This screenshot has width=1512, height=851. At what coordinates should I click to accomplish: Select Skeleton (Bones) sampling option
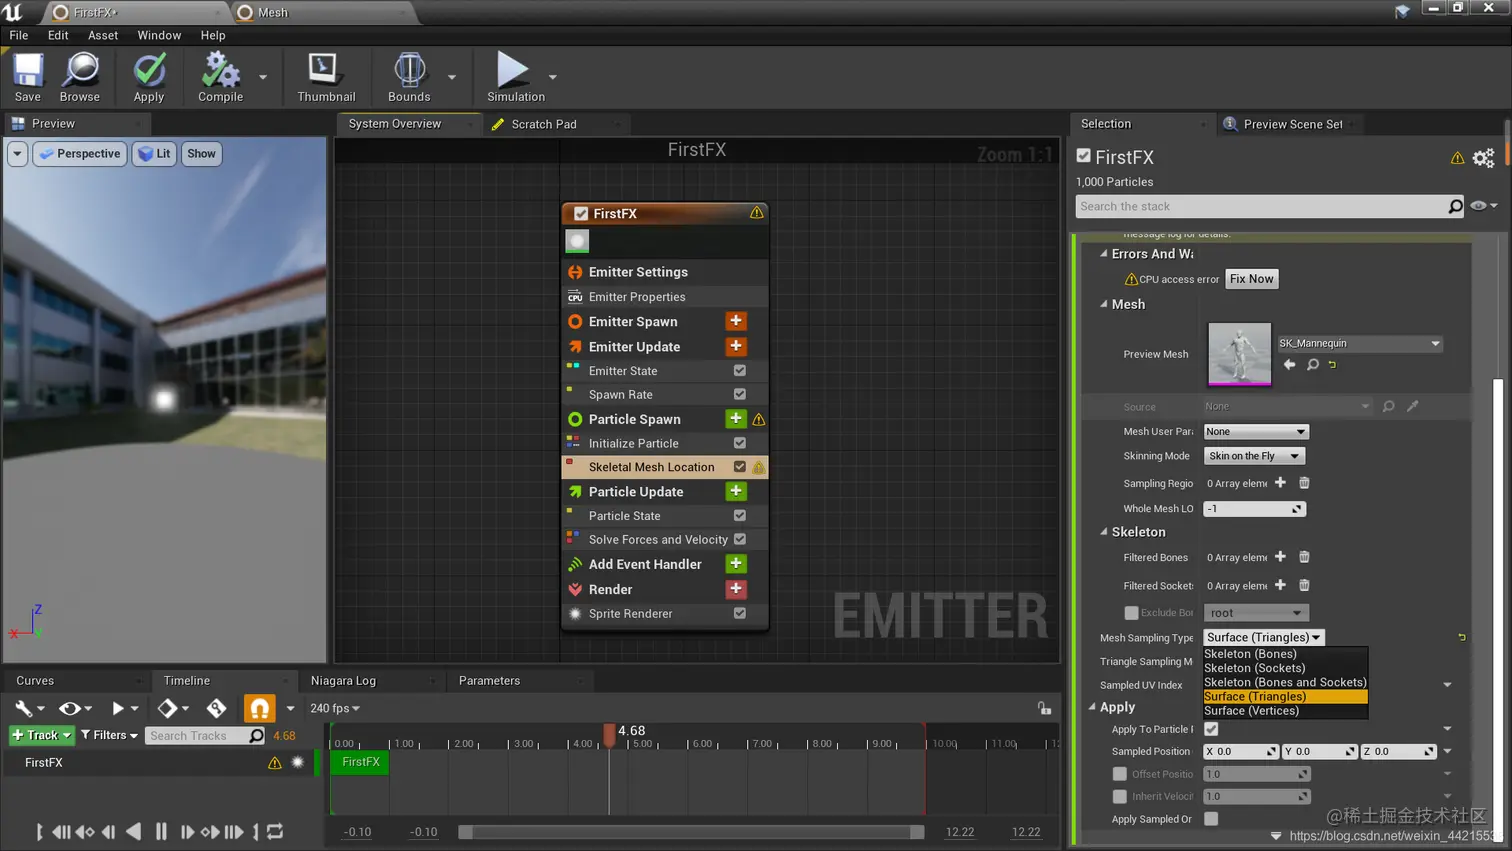tap(1285, 654)
